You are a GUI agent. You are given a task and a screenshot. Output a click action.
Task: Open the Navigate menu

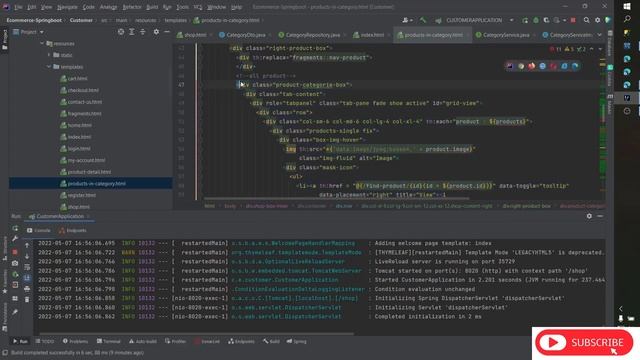(x=67, y=7)
